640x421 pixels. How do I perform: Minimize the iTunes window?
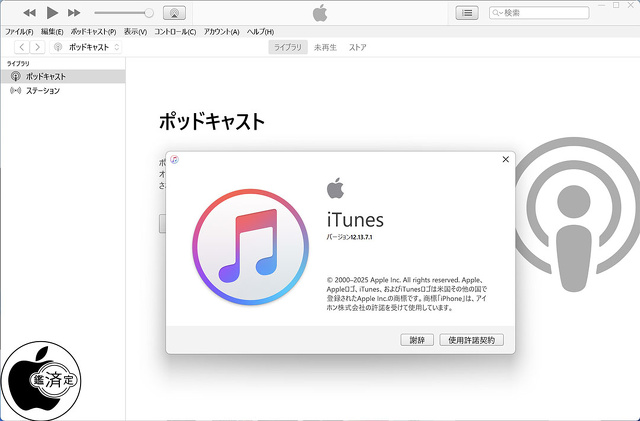601,5
